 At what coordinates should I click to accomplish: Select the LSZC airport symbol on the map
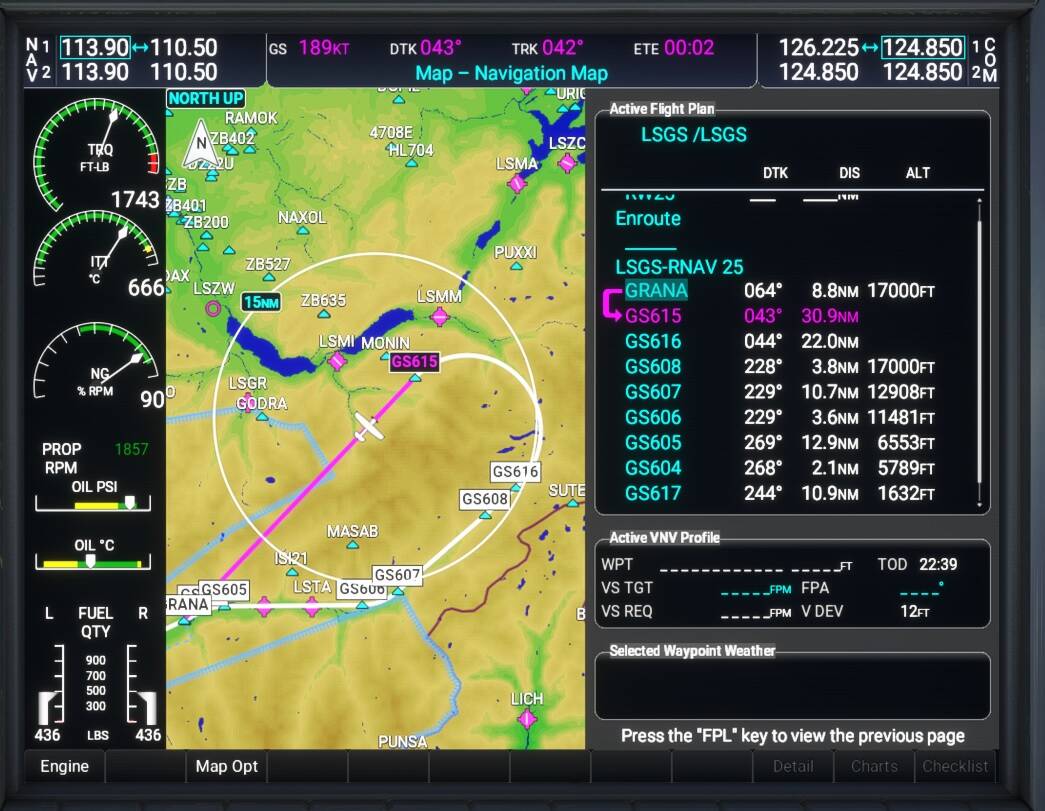(567, 162)
